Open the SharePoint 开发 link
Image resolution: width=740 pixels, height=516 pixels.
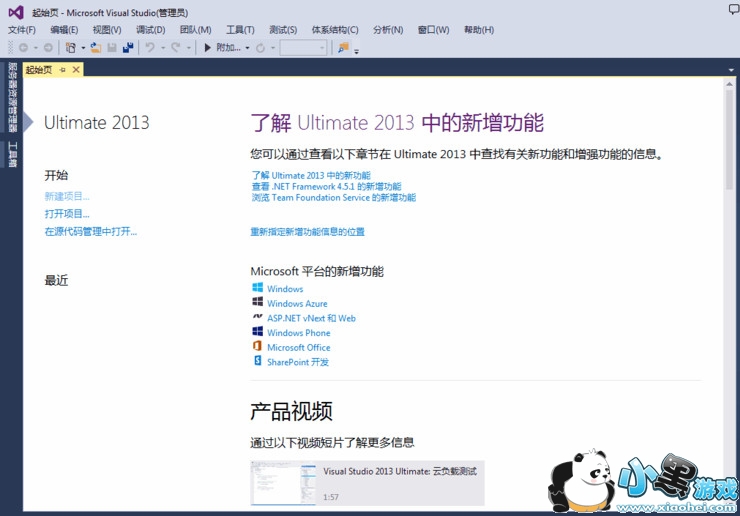point(298,362)
